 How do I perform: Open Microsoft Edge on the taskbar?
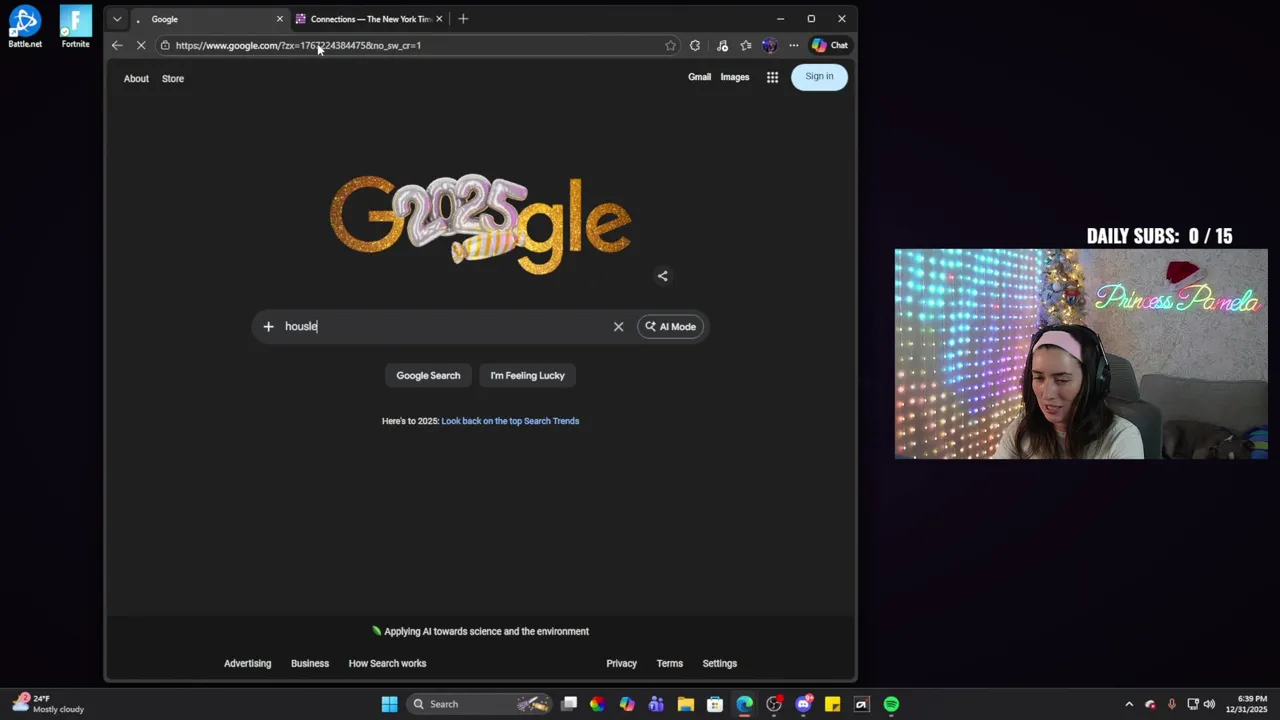[x=745, y=704]
